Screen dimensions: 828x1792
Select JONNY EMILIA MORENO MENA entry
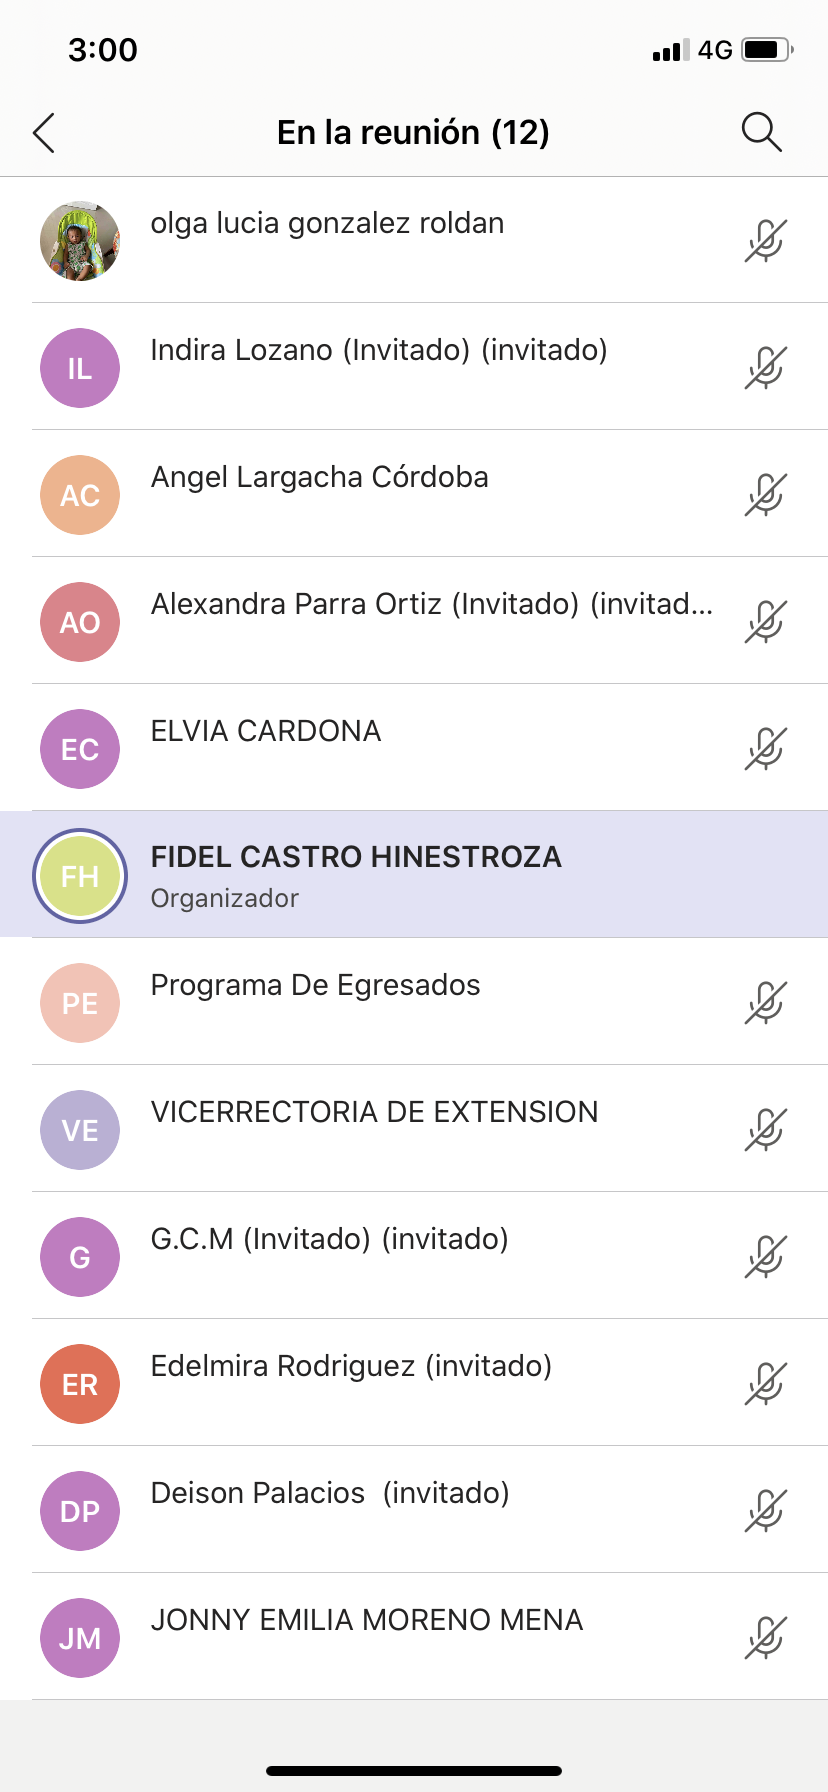tap(366, 1621)
